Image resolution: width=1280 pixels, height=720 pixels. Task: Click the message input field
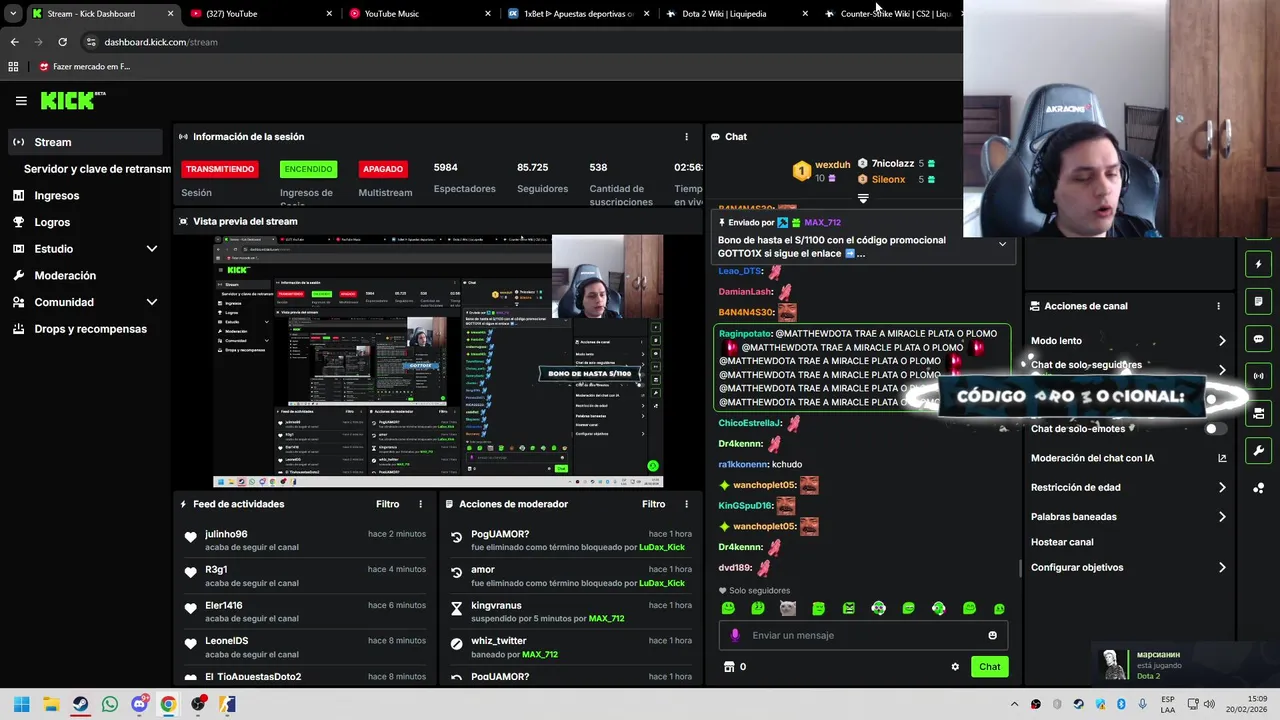click(x=863, y=635)
